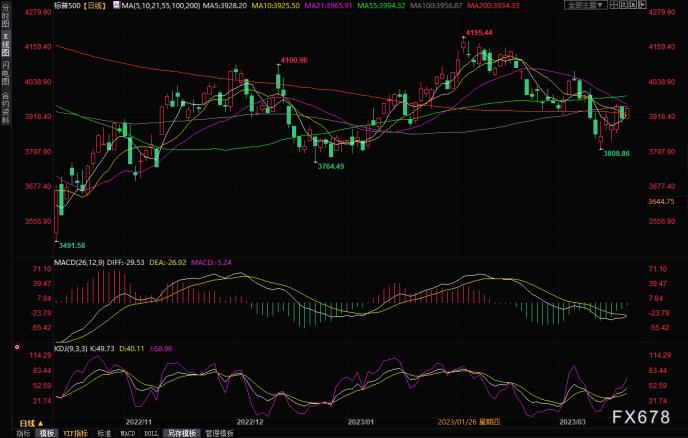This screenshot has height=438, width=688.
Task: Click the DIFF:-29.53 value
Action: 125,262
